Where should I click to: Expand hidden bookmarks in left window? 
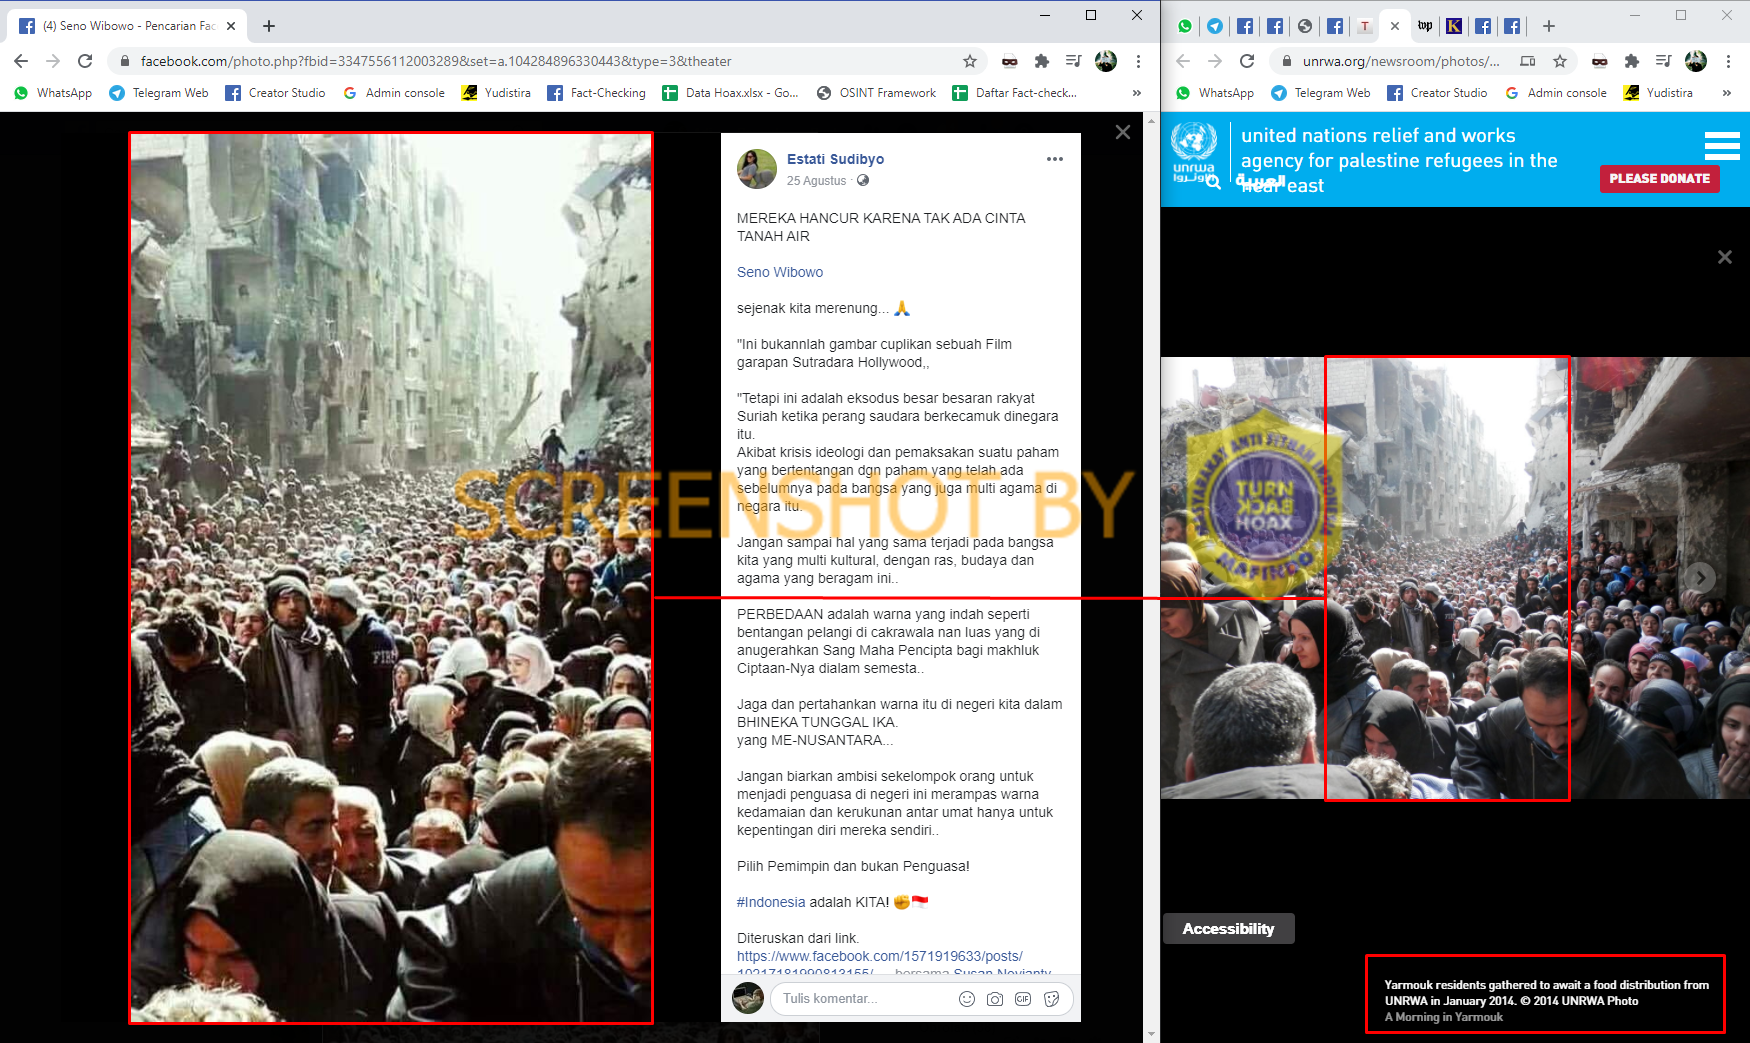tap(1136, 93)
